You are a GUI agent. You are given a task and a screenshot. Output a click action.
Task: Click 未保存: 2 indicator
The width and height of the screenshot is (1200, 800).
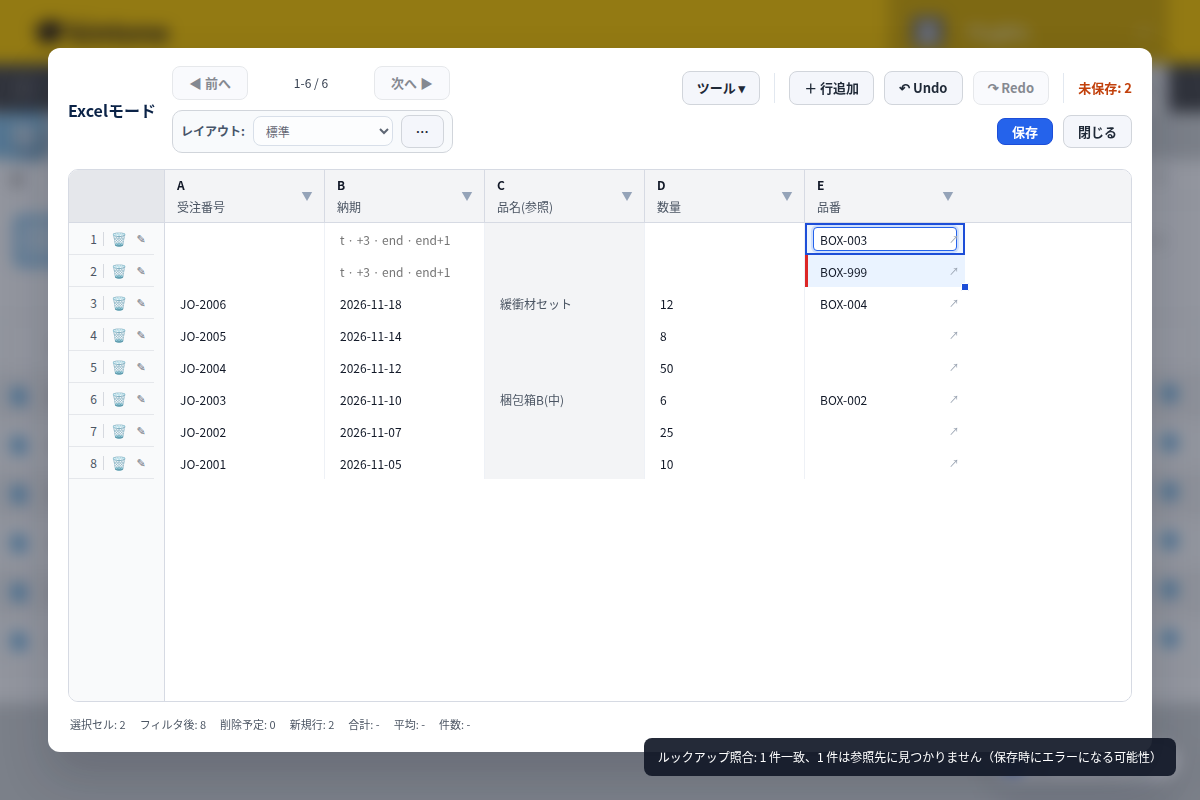pos(1105,88)
